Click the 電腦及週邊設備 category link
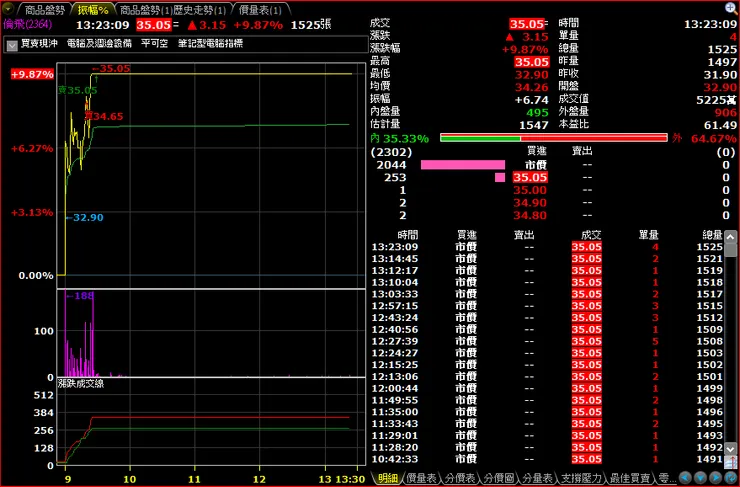740x487 pixels. click(x=99, y=44)
